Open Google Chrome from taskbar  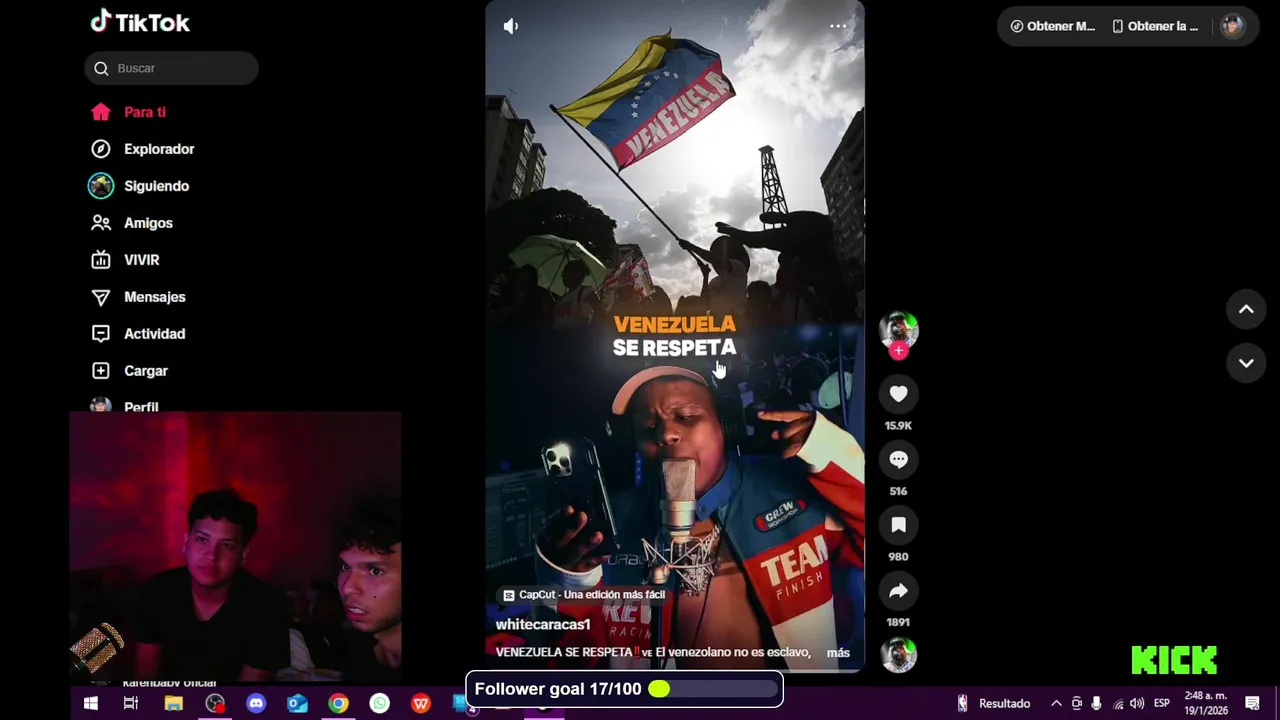coord(338,704)
